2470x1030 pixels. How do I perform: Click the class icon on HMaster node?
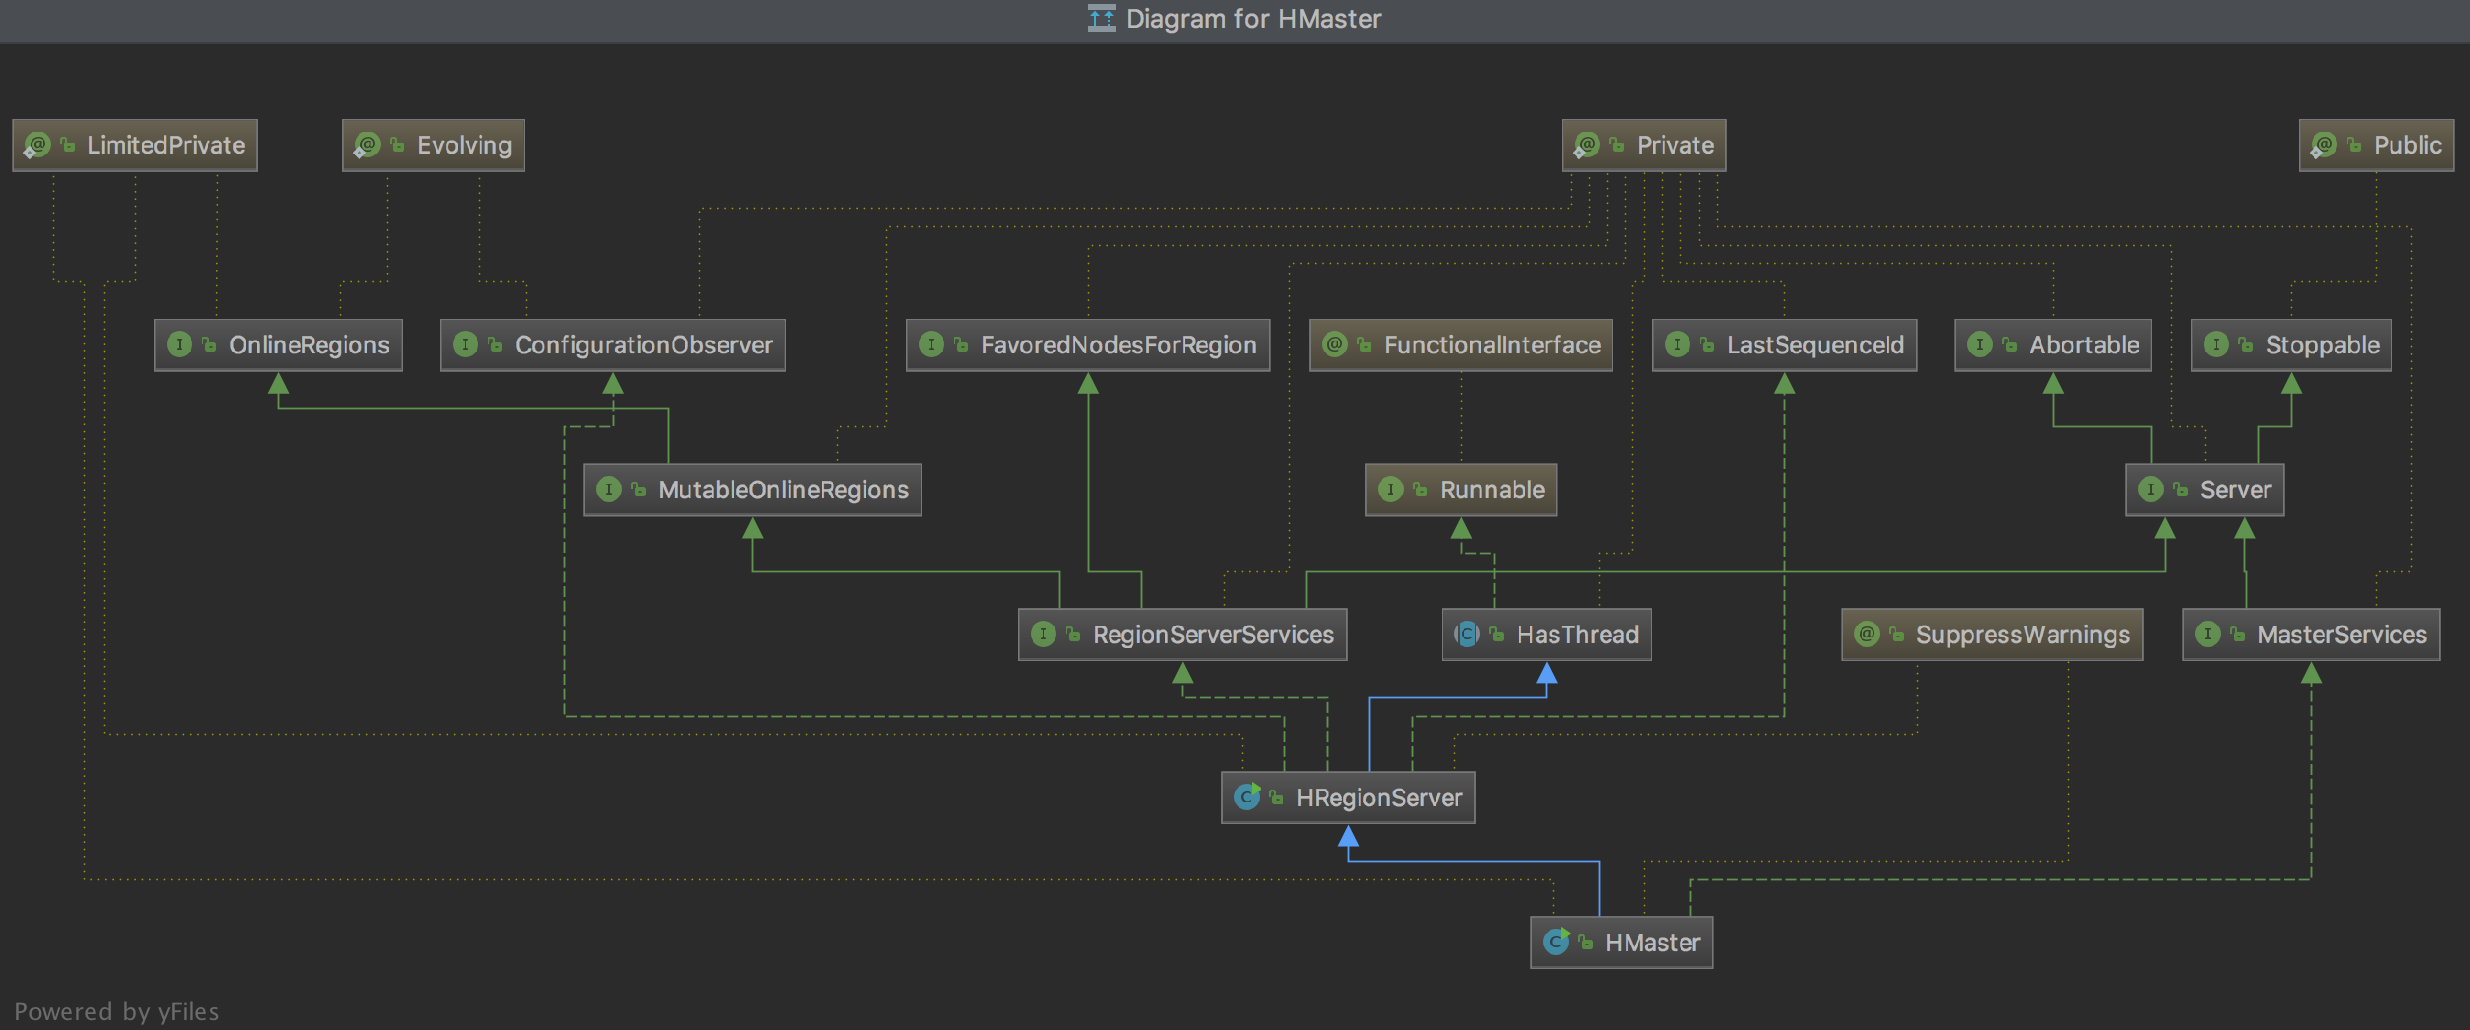1556,942
